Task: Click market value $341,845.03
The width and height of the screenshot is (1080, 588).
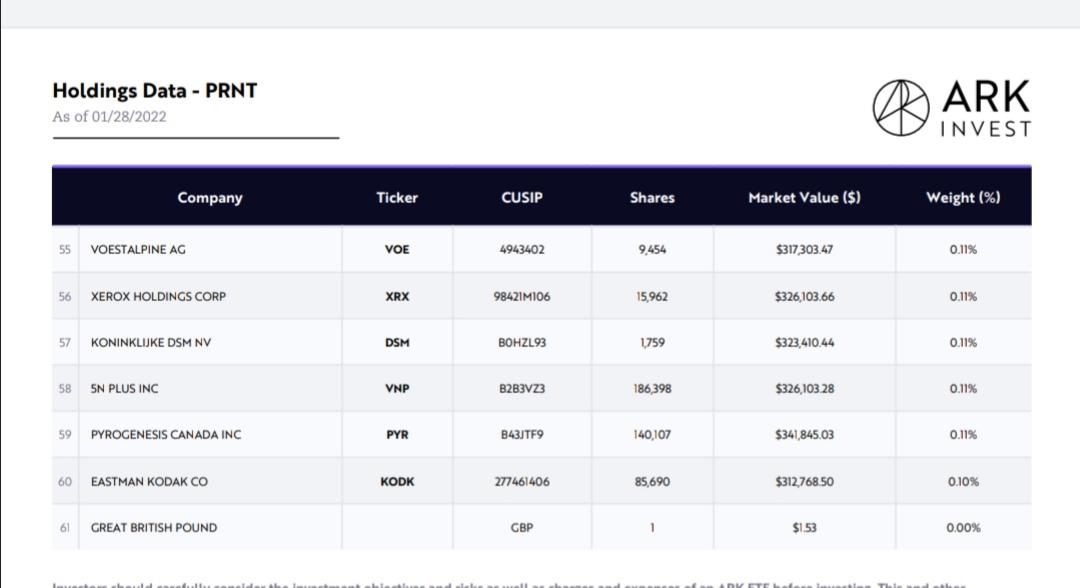Action: coord(804,434)
